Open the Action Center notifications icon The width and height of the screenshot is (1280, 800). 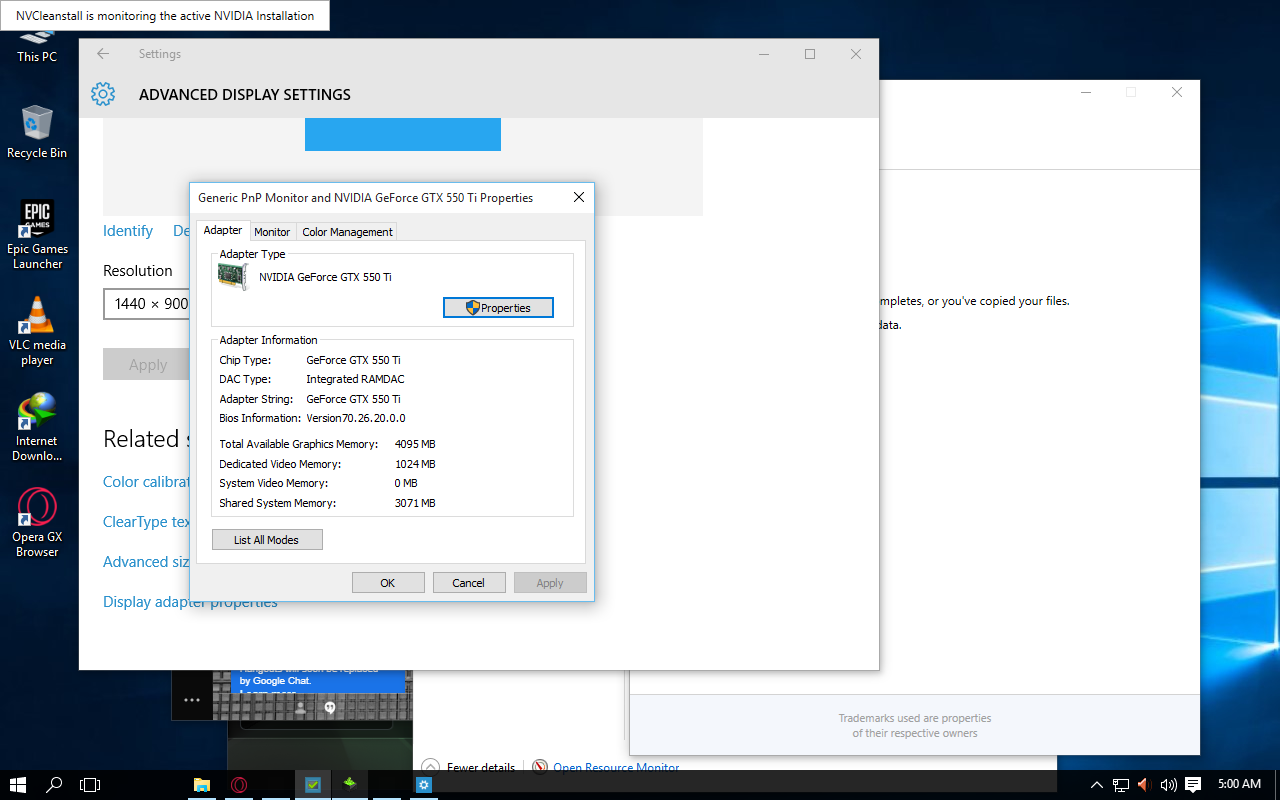click(1192, 784)
